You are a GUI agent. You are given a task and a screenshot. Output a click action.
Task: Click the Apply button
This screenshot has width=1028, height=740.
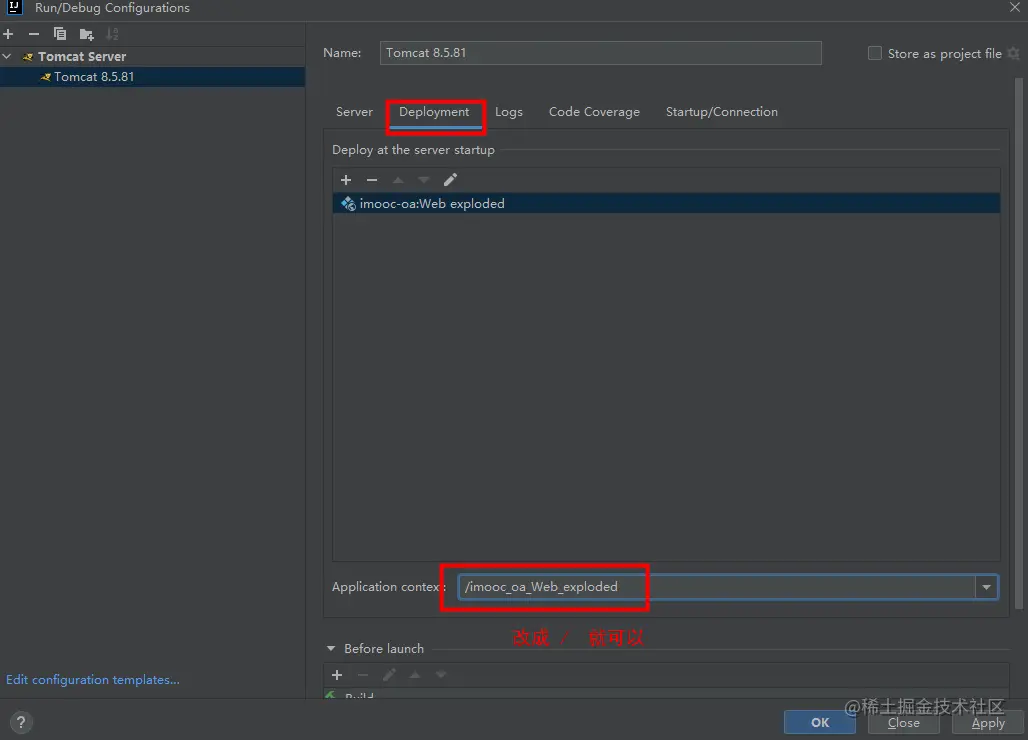pyautogui.click(x=988, y=722)
